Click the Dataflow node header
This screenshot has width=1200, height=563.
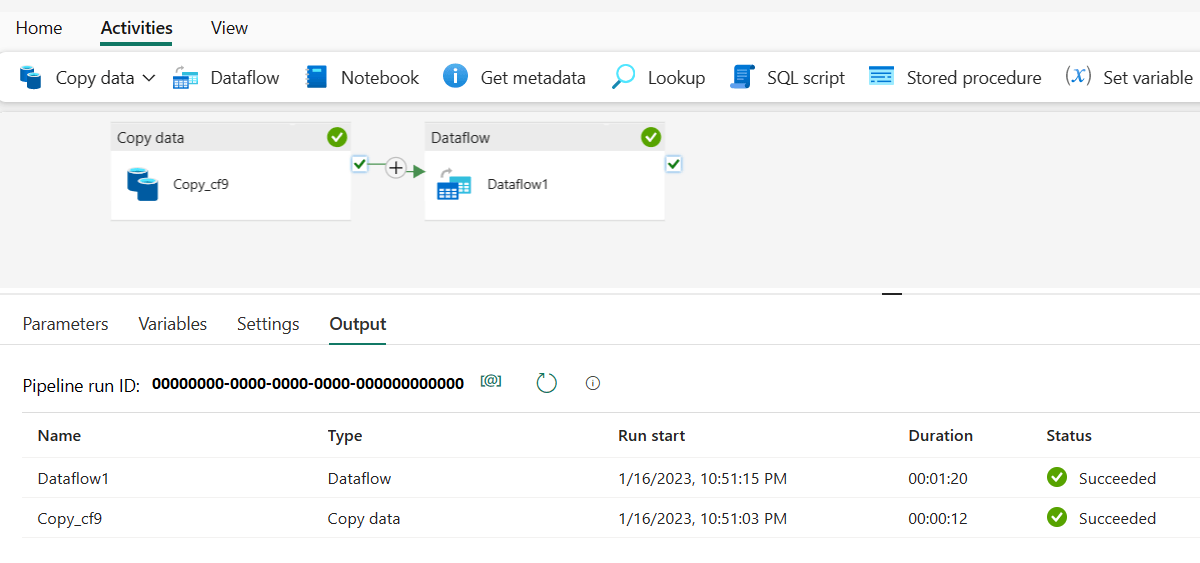(x=544, y=137)
